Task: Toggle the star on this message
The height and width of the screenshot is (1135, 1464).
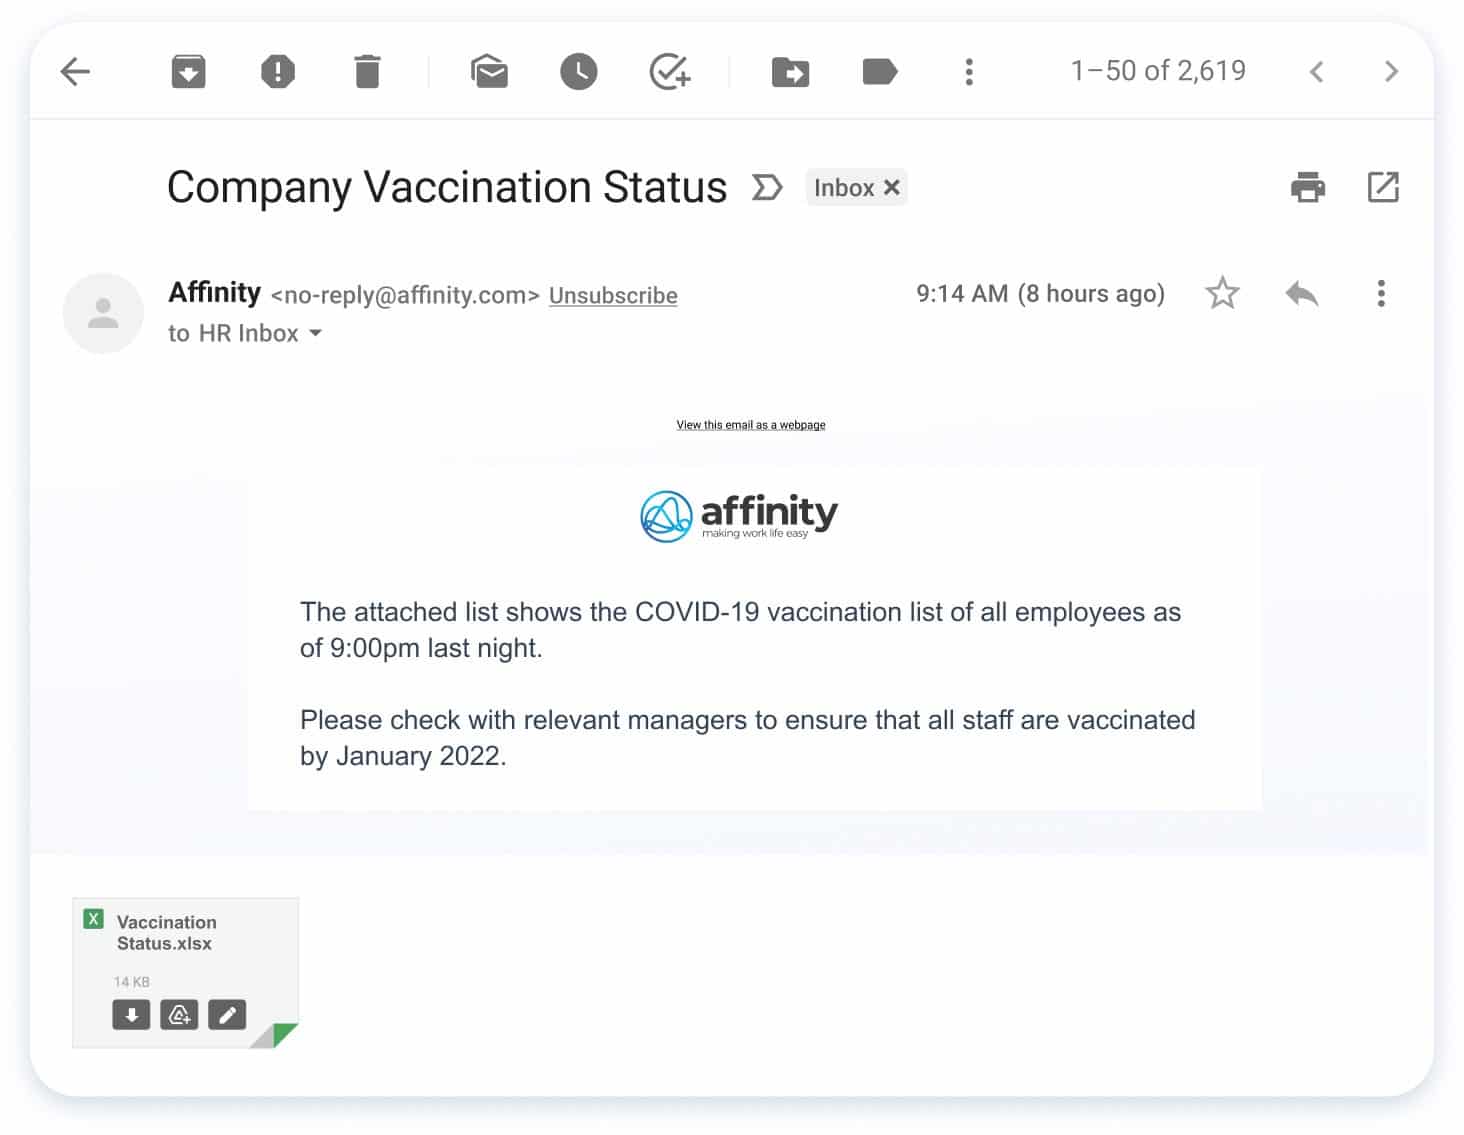Action: [1222, 293]
